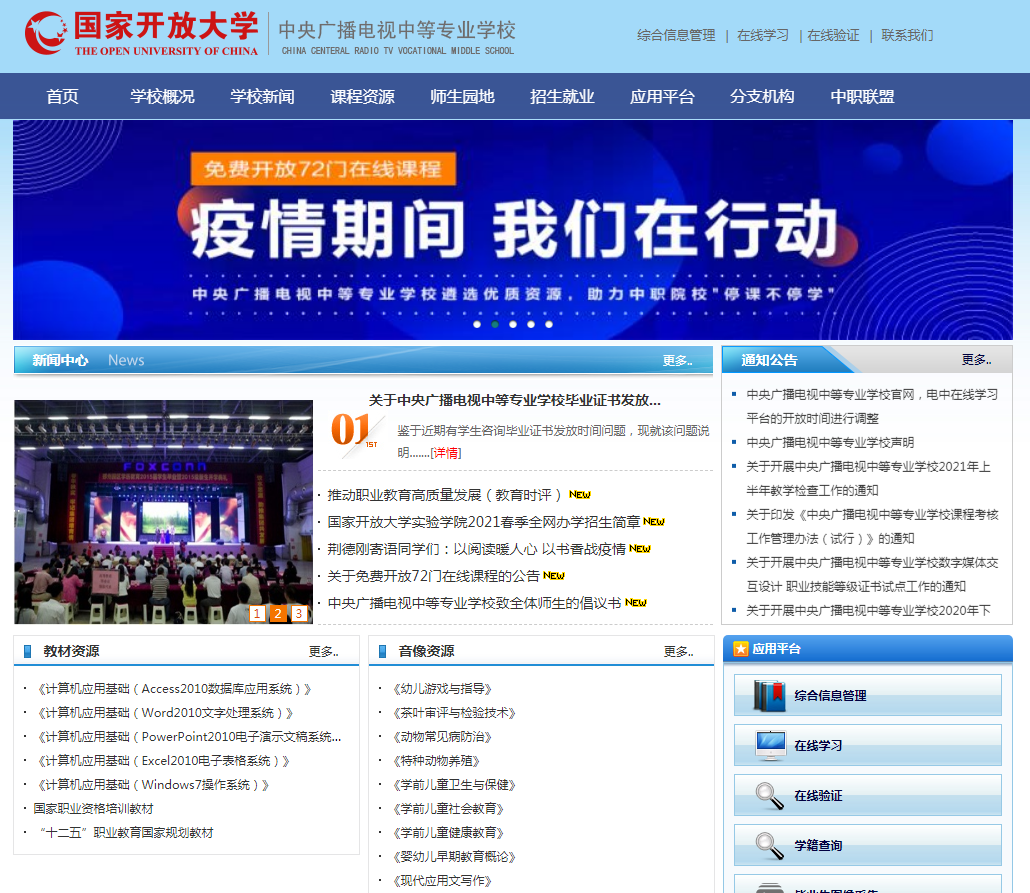The image size is (1030, 893).
Task: Show news photo slide 1
Action: point(257,613)
